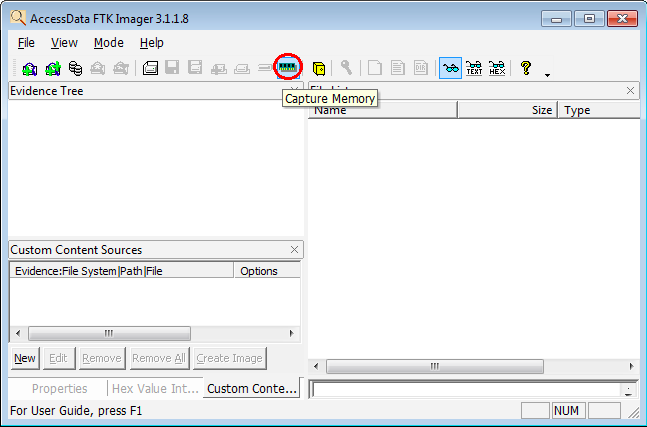This screenshot has height=427, width=647.
Task: Click the disabled Edit button
Action: (x=58, y=358)
